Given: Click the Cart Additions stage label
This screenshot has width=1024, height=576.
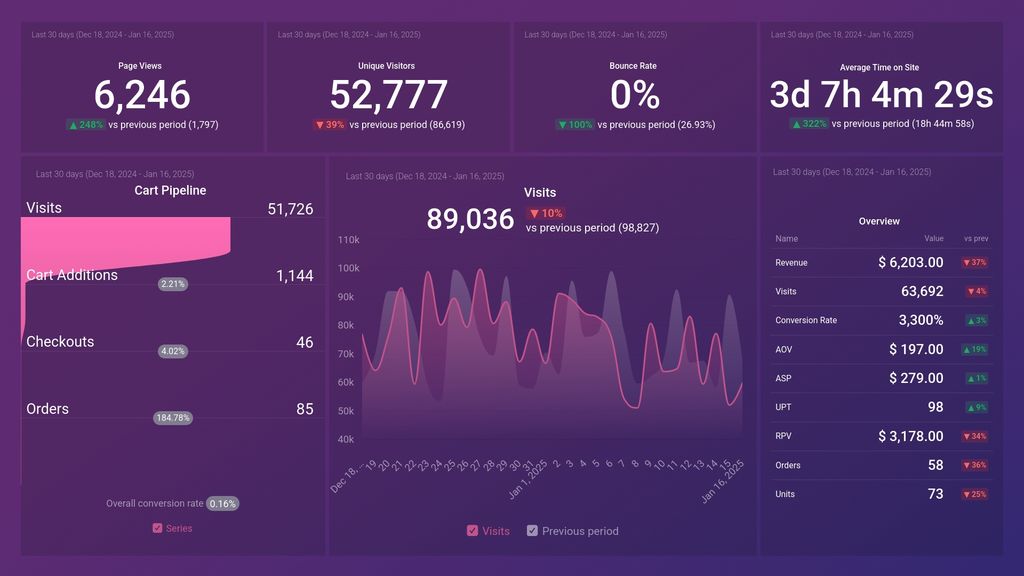Looking at the screenshot, I should click(72, 275).
